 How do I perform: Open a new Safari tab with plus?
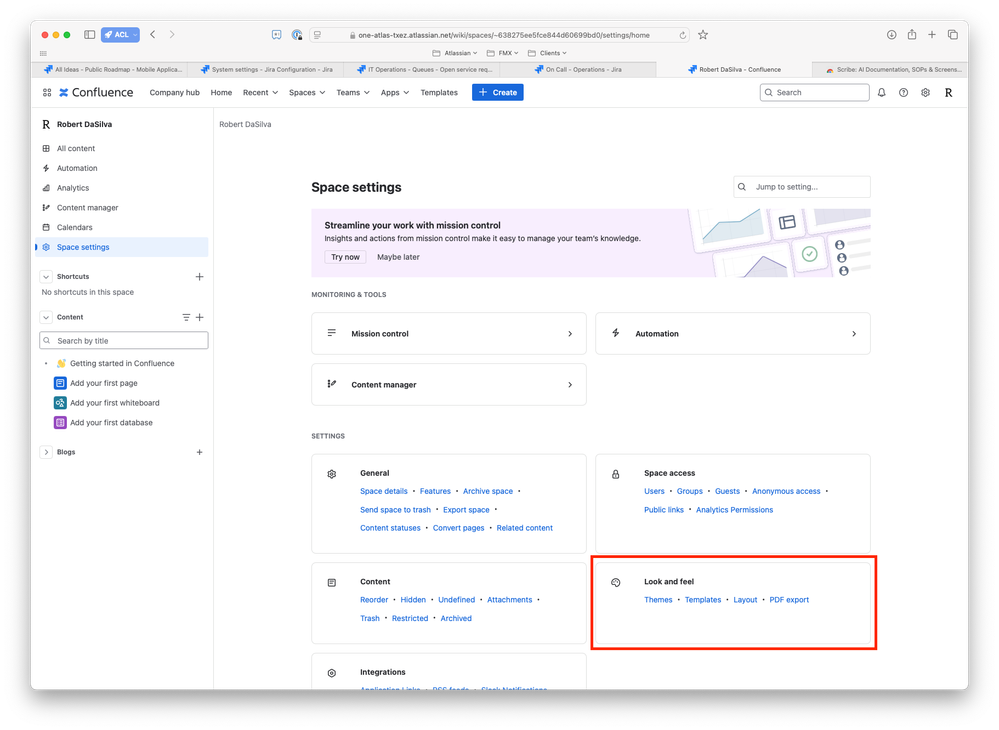pyautogui.click(x=931, y=34)
